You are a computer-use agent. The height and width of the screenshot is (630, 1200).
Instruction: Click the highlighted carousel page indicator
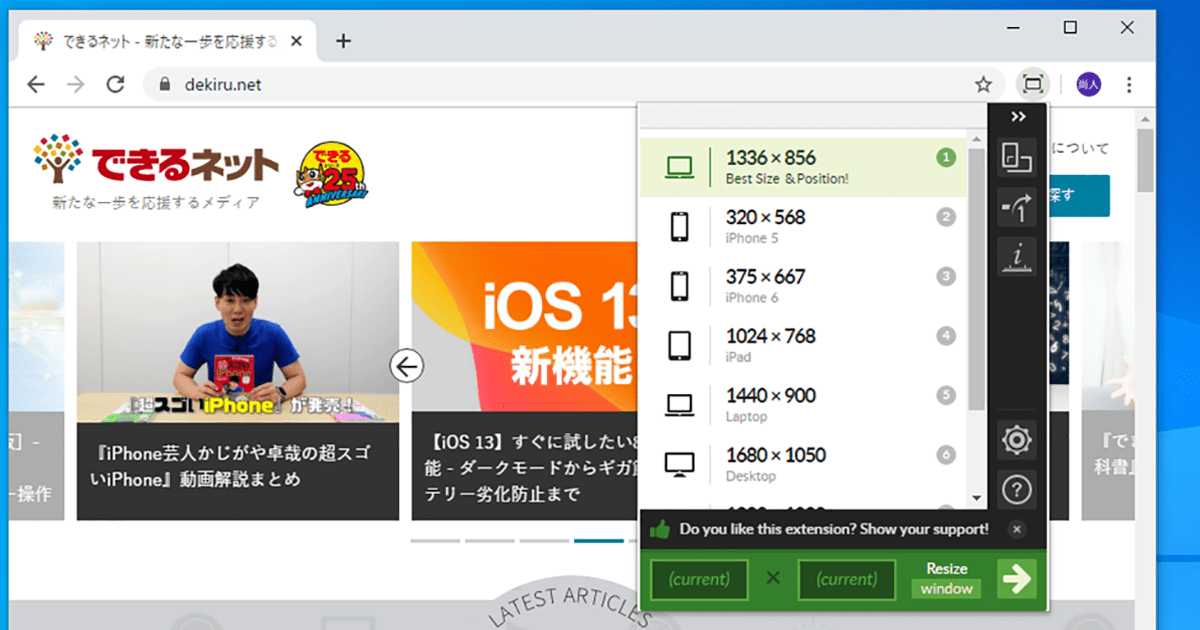(598, 541)
